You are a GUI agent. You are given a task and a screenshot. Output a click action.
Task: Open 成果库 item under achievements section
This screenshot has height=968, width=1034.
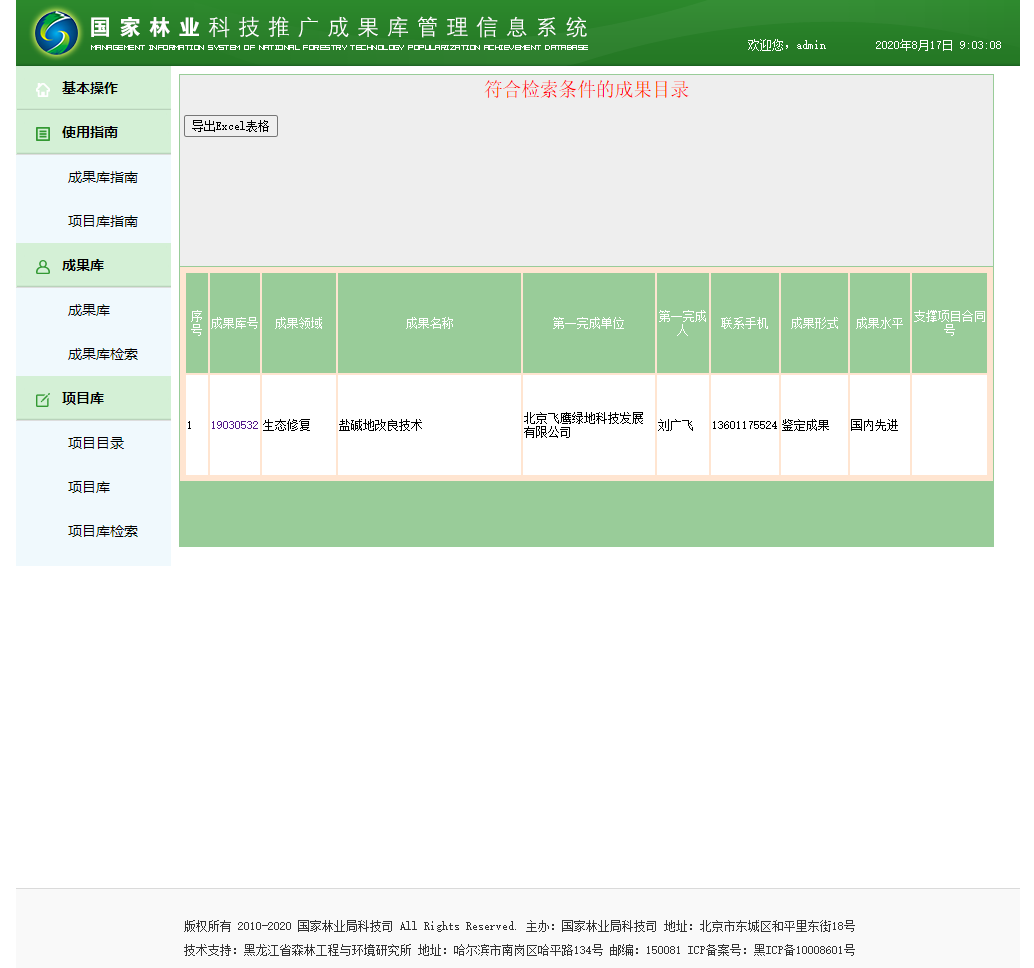point(89,310)
